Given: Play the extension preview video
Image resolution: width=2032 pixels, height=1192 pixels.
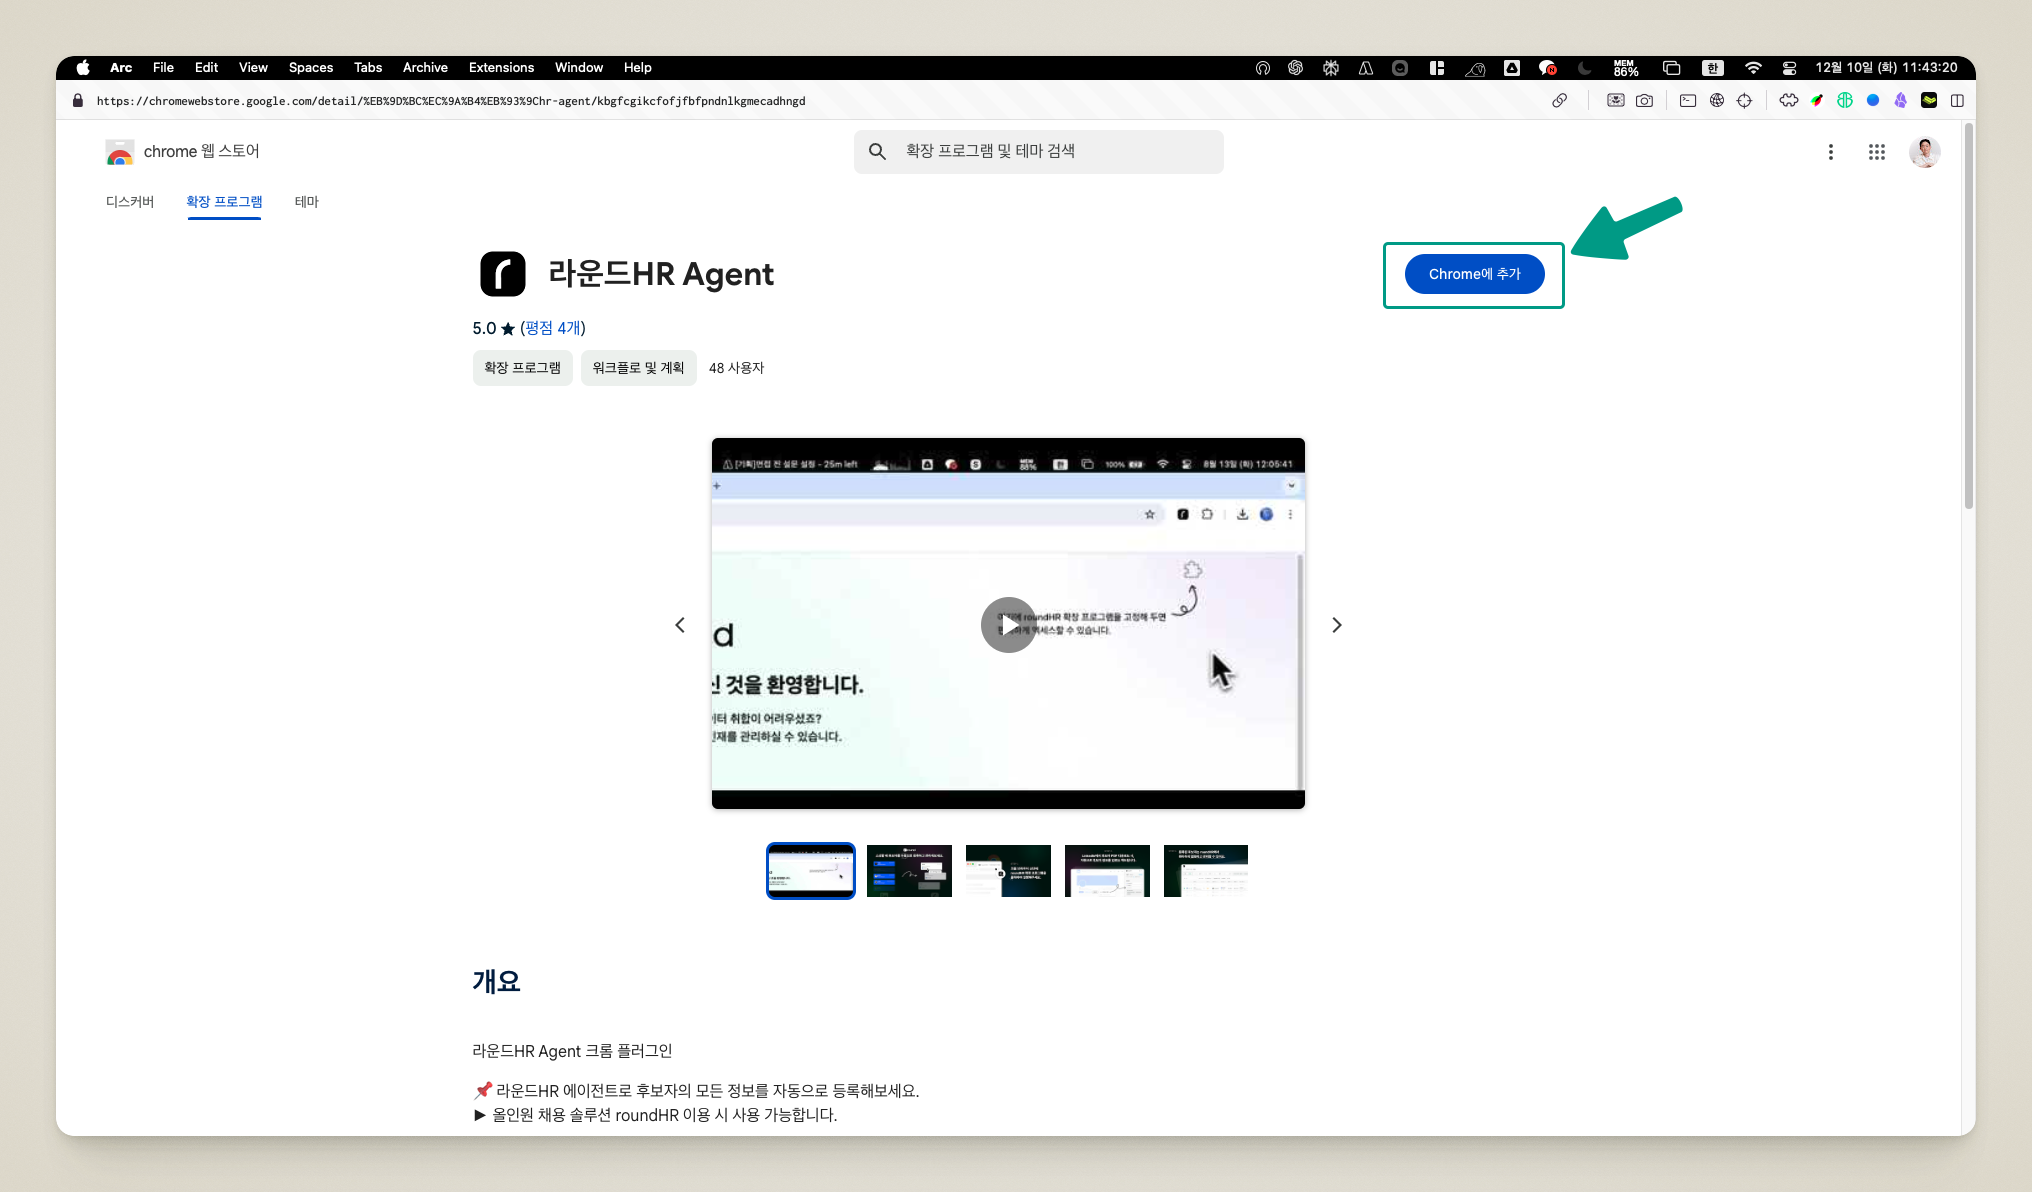Looking at the screenshot, I should point(1008,625).
